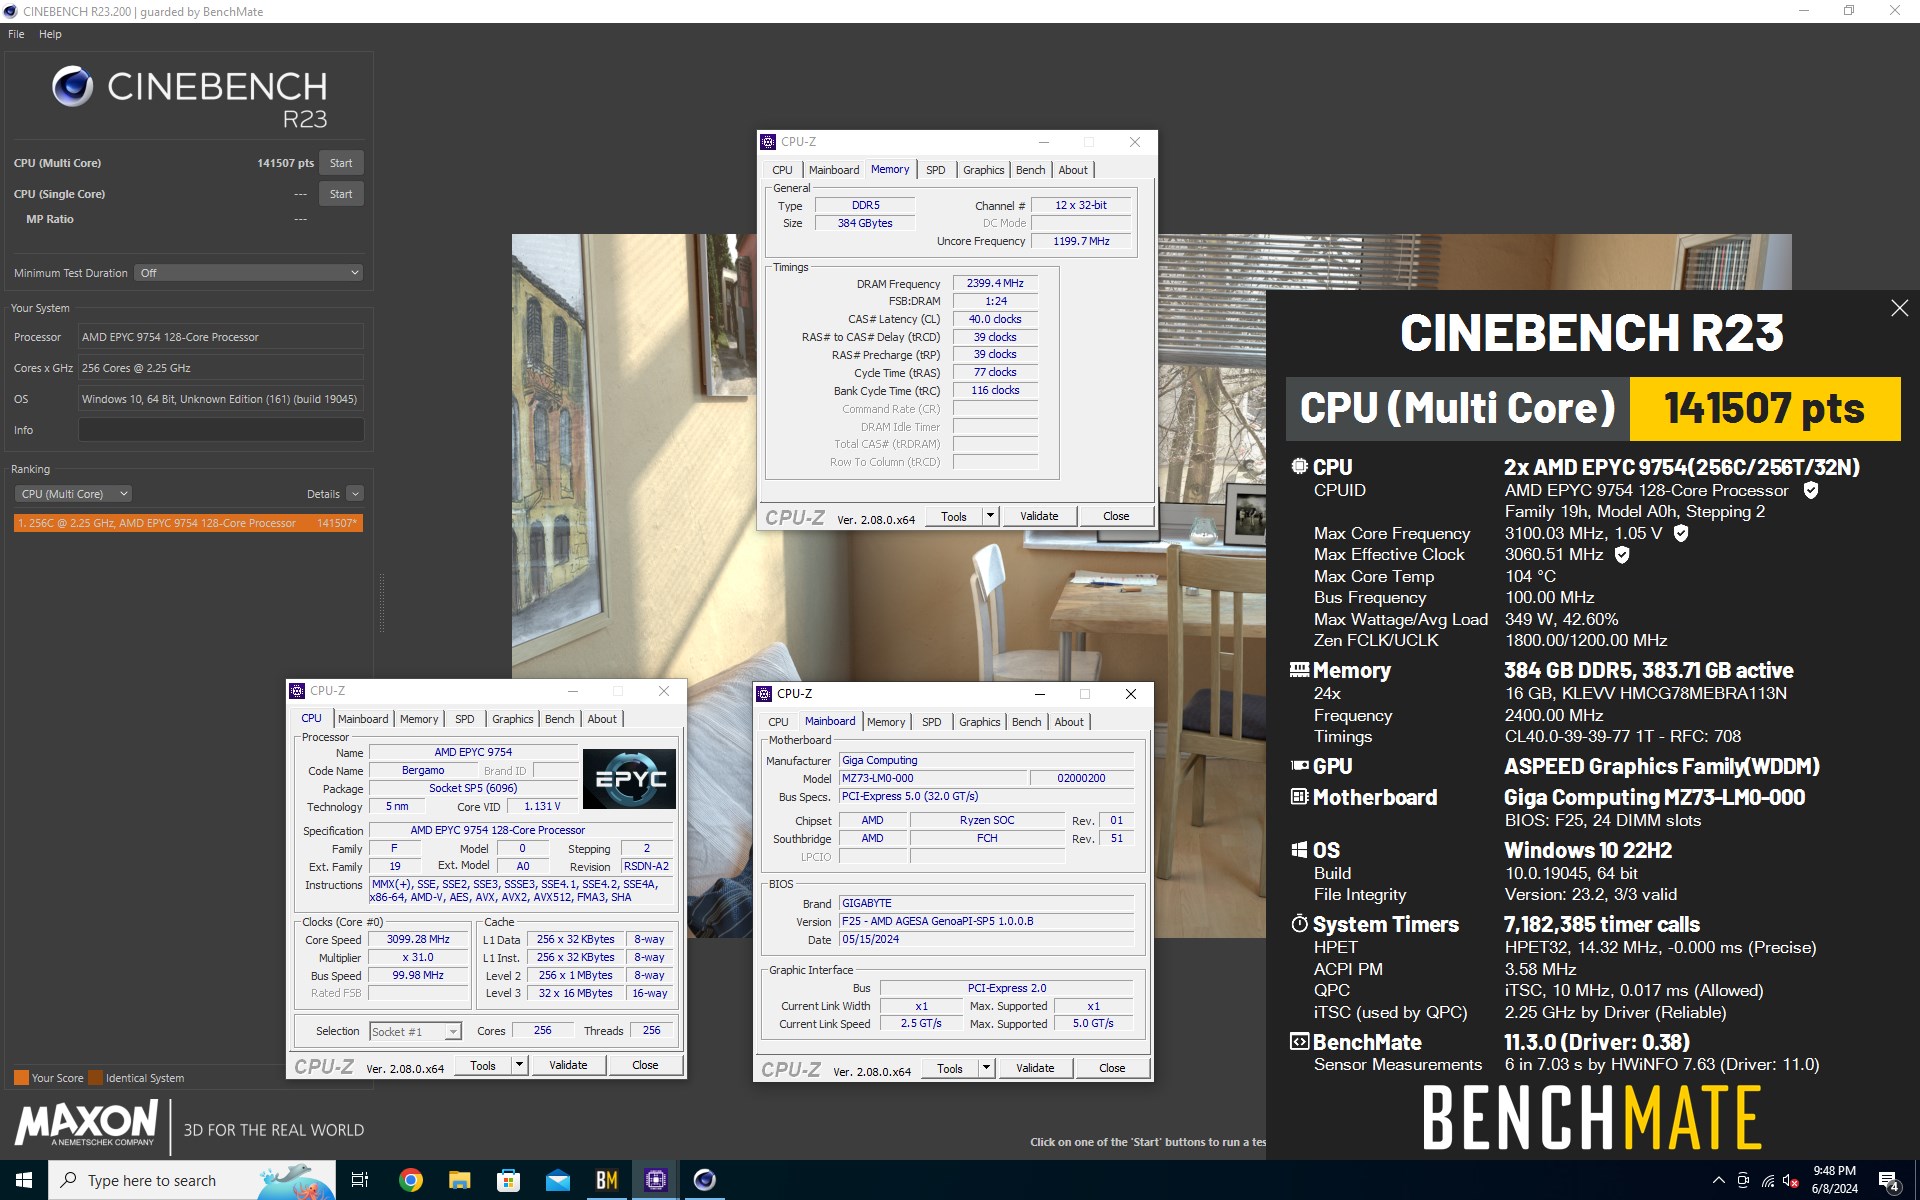This screenshot has width=1920, height=1200.
Task: Open the Tools dropdown arrow in Memory window
Action: click(x=990, y=516)
